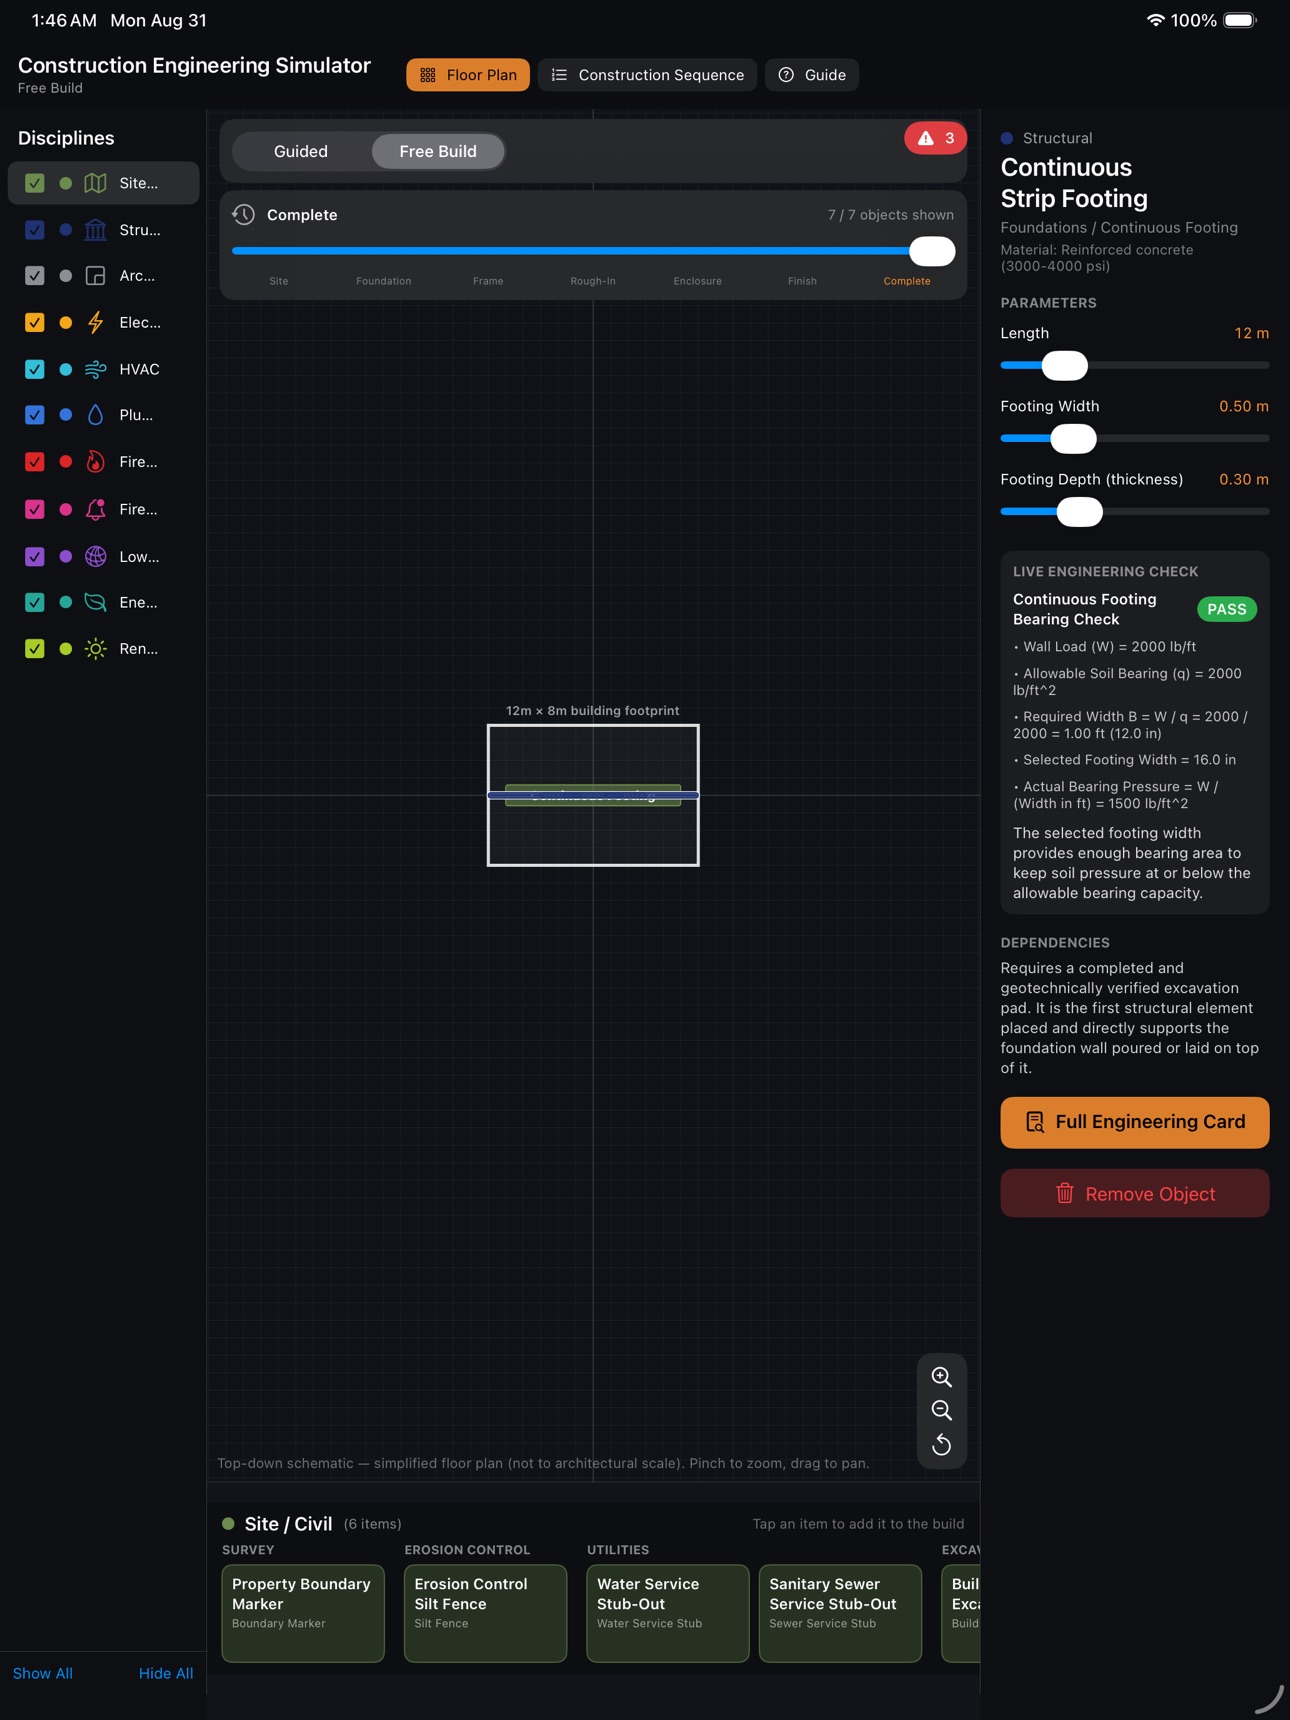The height and width of the screenshot is (1720, 1290).
Task: Open the Guide tab
Action: pyautogui.click(x=812, y=75)
